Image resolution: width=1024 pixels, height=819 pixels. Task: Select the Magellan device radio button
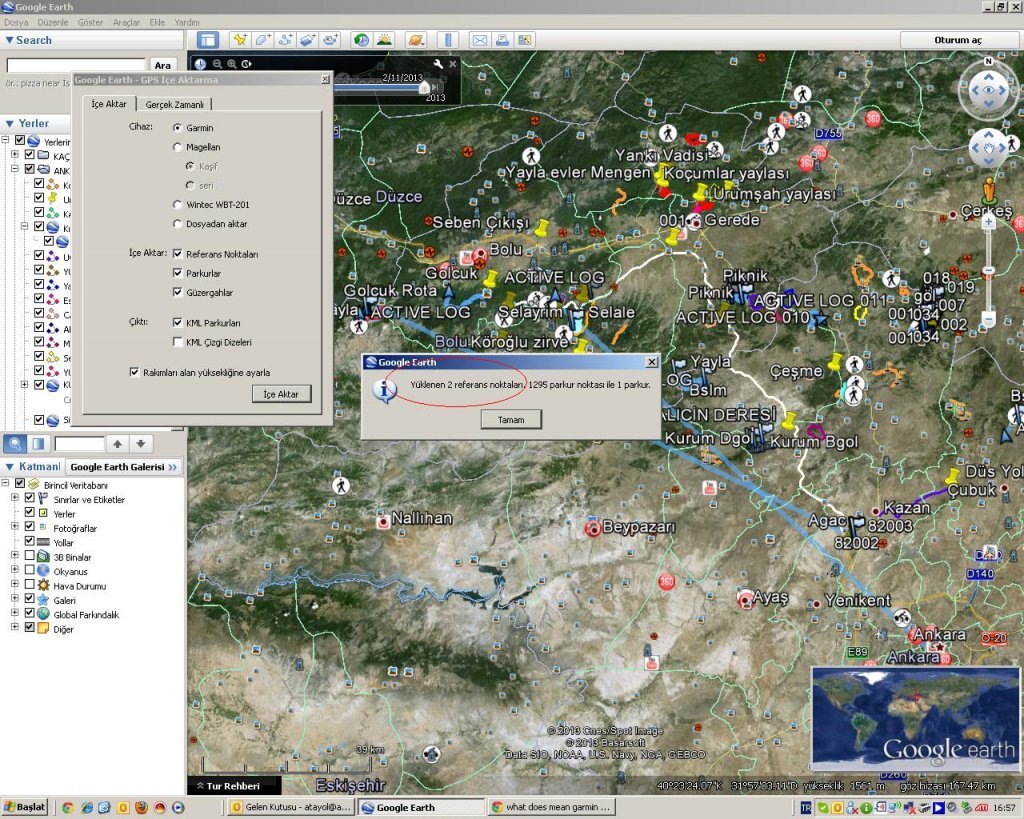click(177, 147)
